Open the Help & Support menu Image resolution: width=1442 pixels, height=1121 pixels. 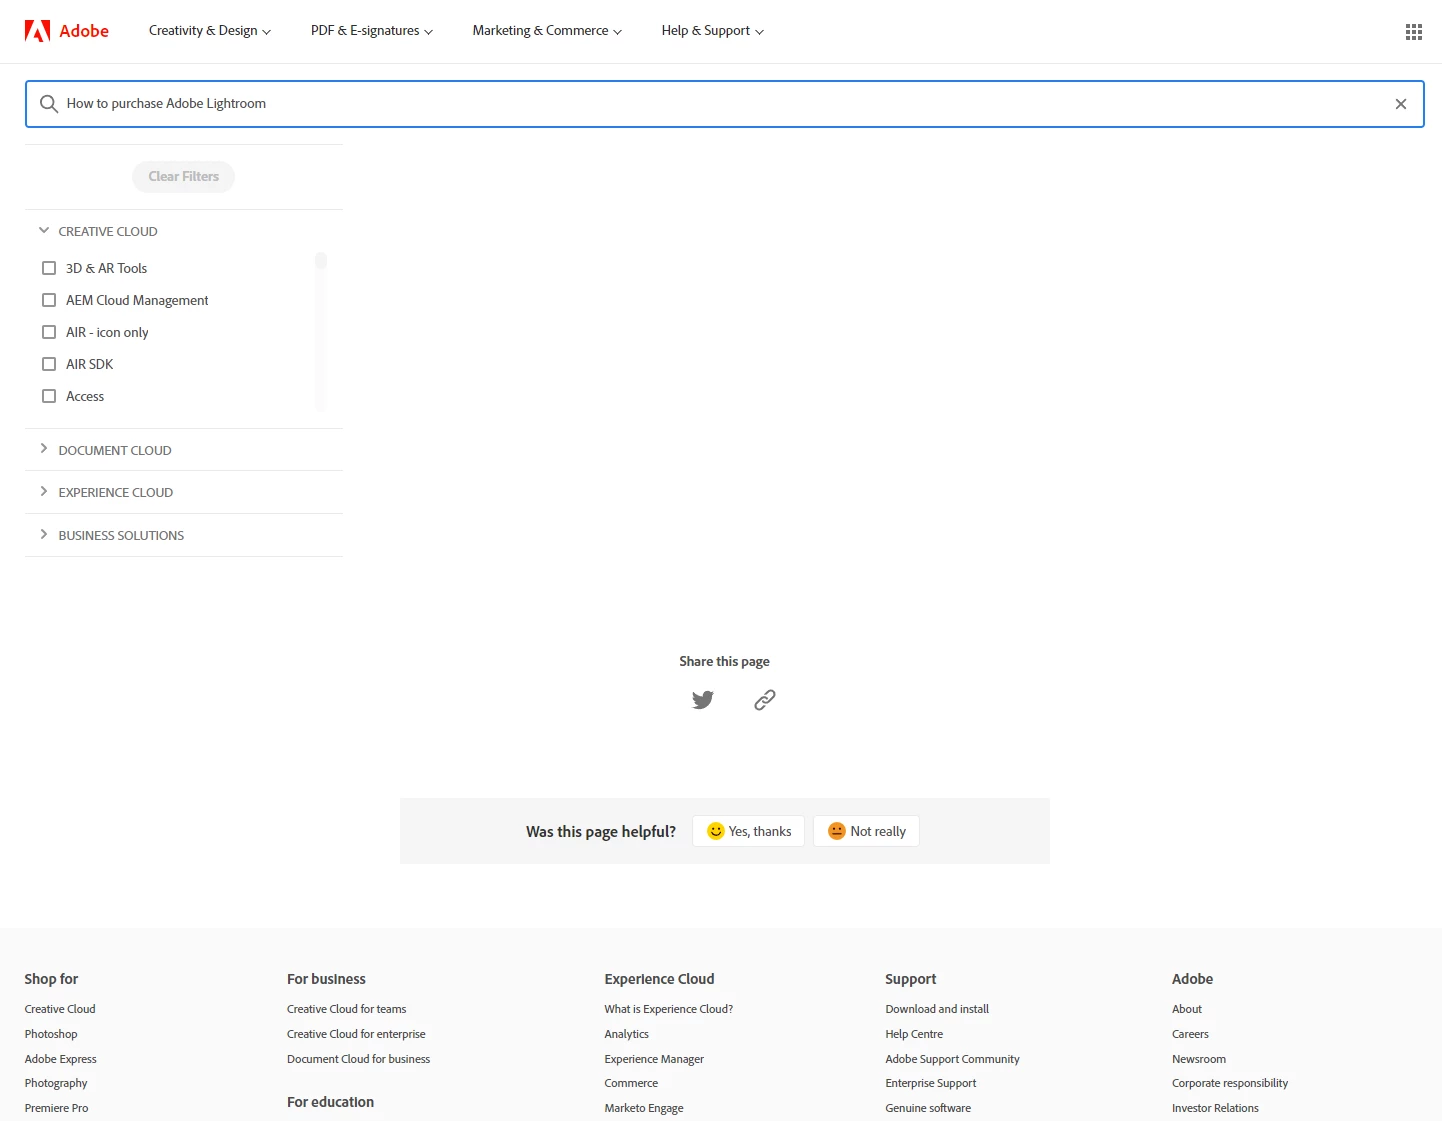pos(712,31)
